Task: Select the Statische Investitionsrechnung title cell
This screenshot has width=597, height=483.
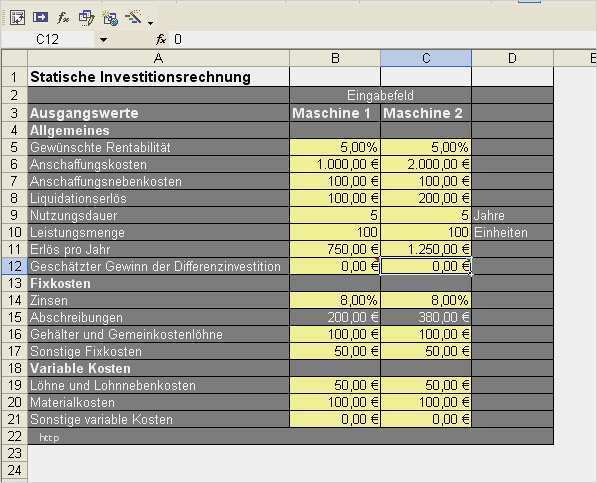Action: click(x=158, y=77)
